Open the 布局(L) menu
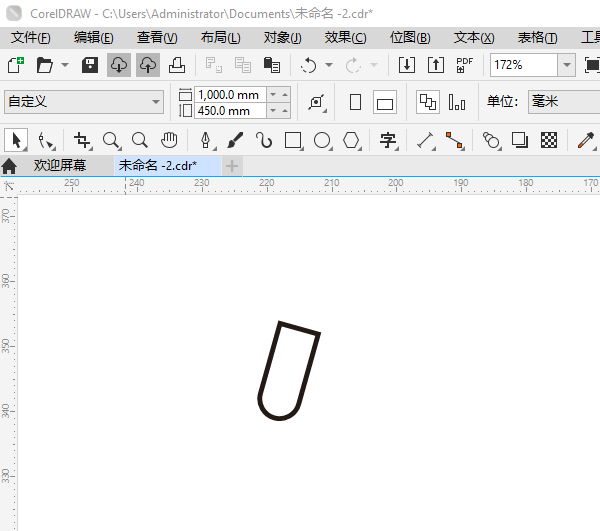The height and width of the screenshot is (531, 600). click(x=220, y=38)
